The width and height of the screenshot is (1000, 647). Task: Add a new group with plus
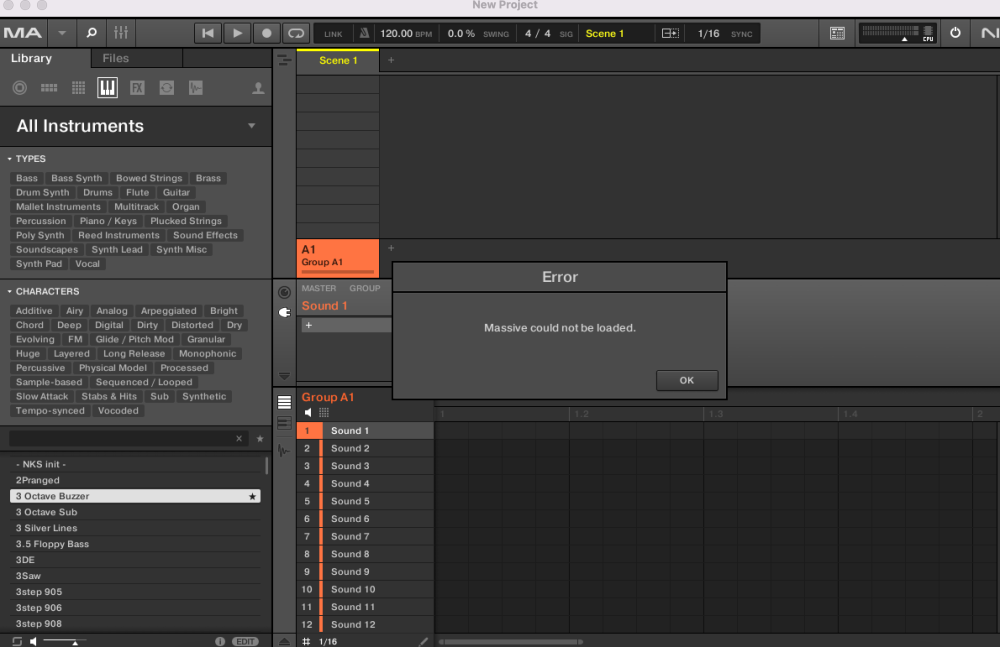pyautogui.click(x=391, y=248)
